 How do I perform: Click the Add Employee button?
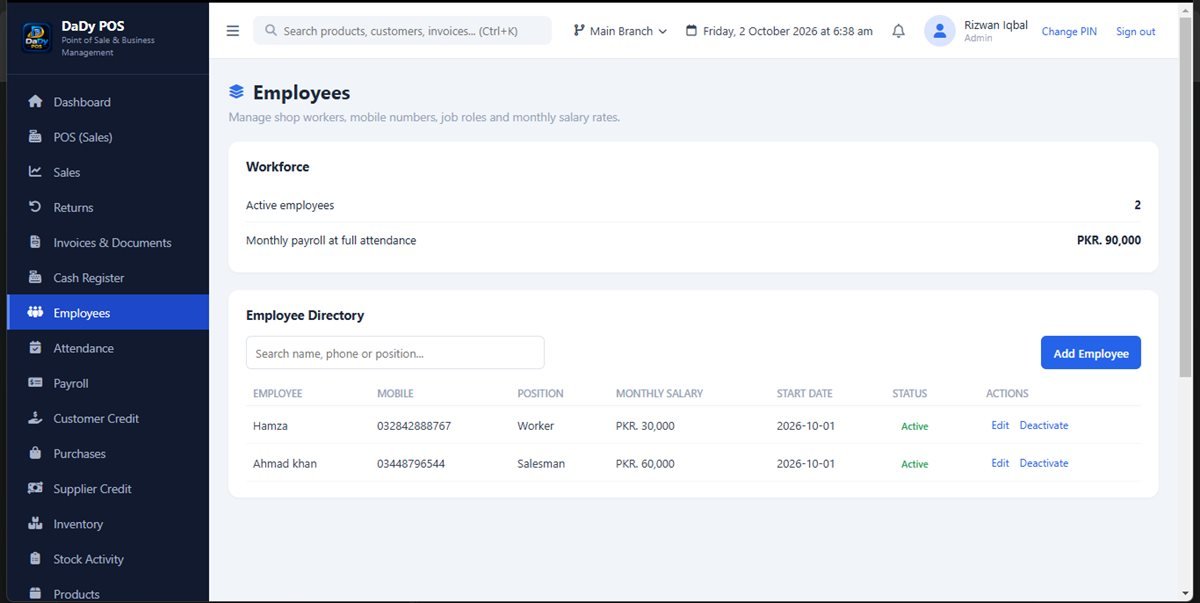(x=1091, y=353)
